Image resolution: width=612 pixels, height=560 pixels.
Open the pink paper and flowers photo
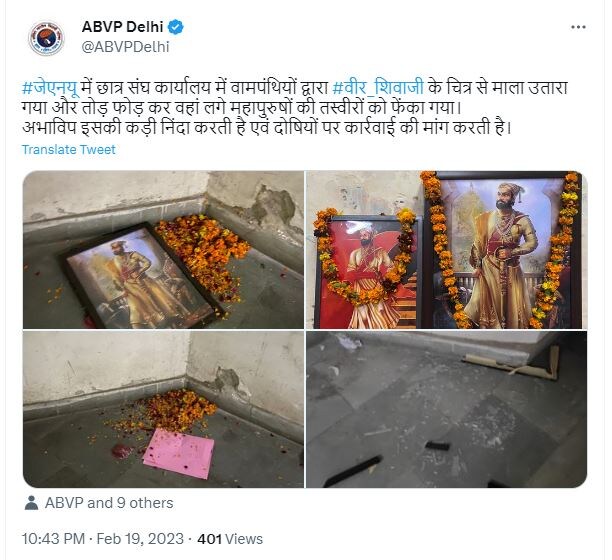click(163, 409)
